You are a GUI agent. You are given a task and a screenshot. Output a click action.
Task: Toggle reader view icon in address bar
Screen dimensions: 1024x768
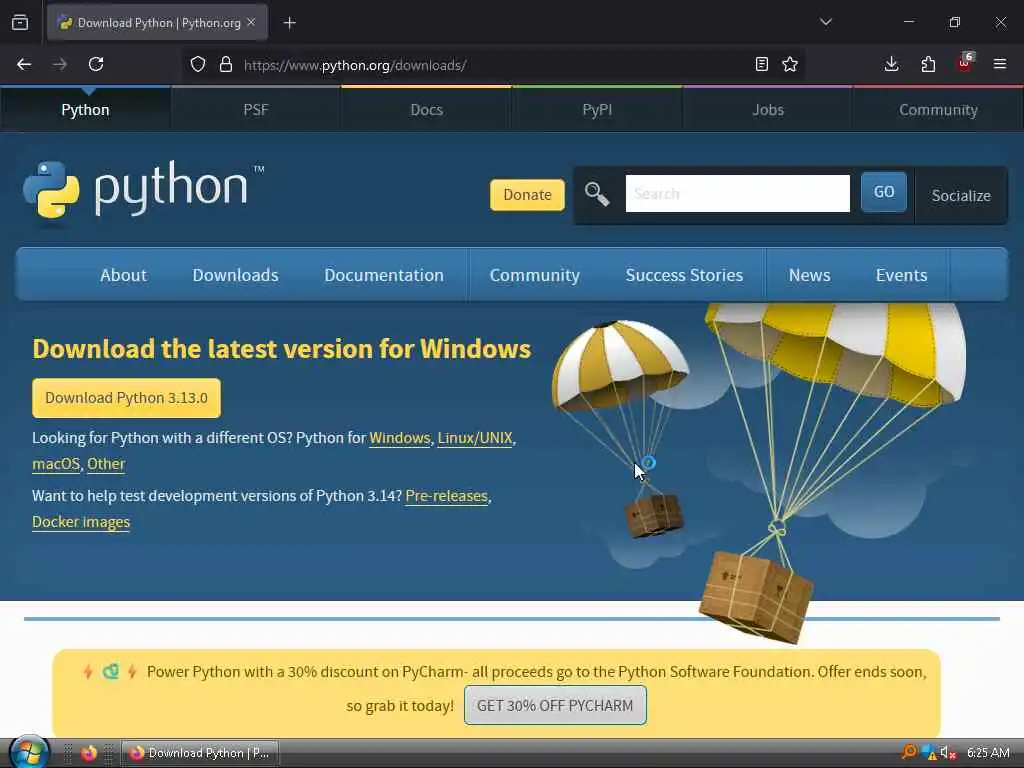761,64
